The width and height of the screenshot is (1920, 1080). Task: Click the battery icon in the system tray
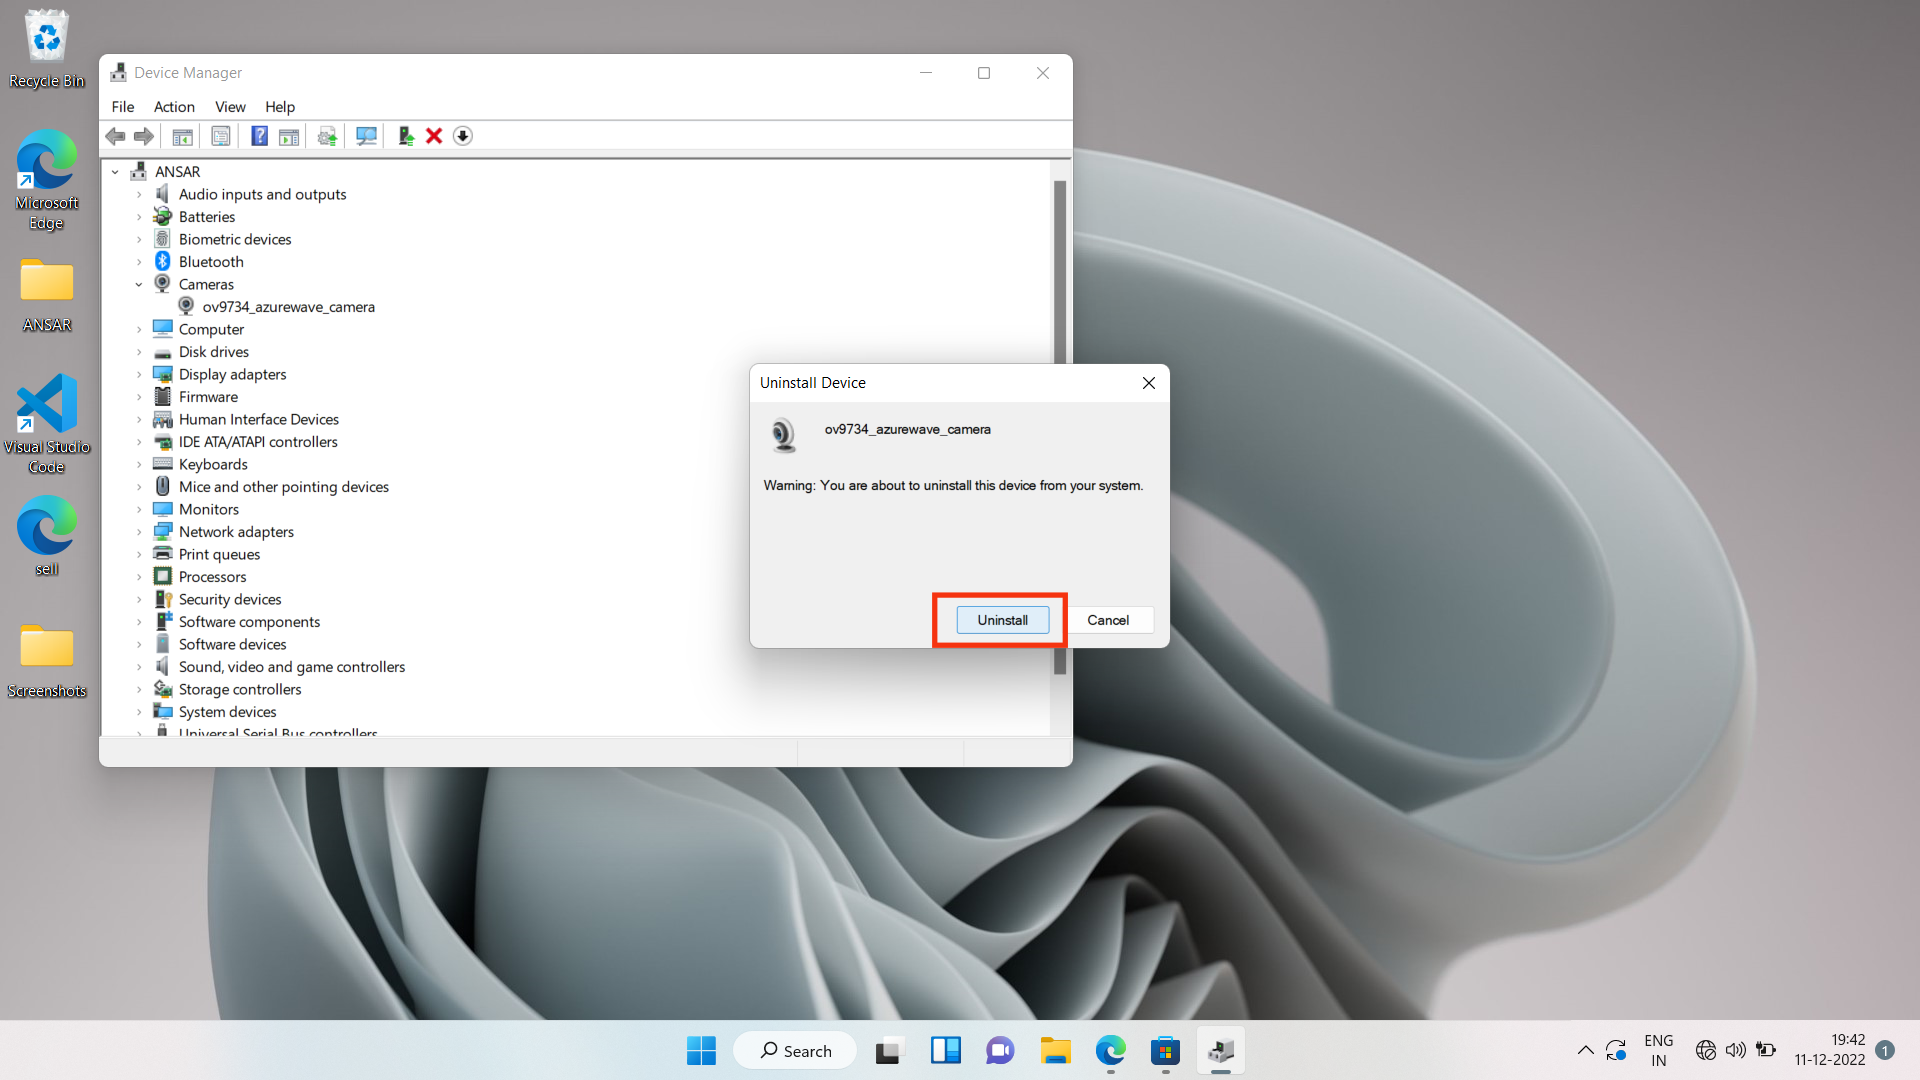coord(1768,1050)
